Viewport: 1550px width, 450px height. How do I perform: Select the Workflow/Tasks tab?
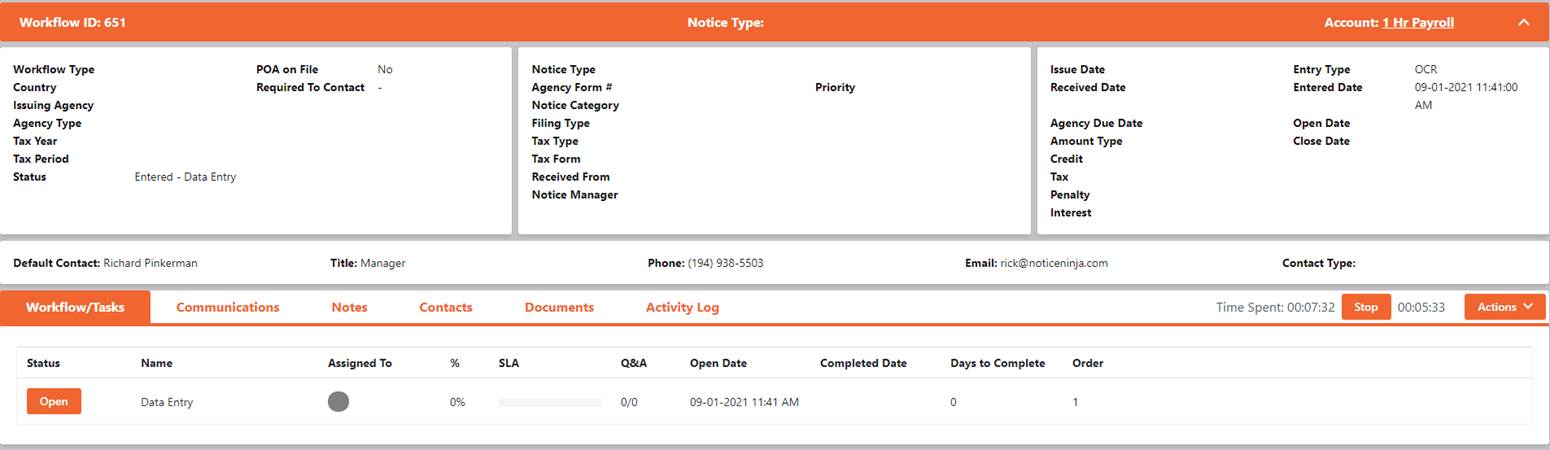[x=76, y=307]
